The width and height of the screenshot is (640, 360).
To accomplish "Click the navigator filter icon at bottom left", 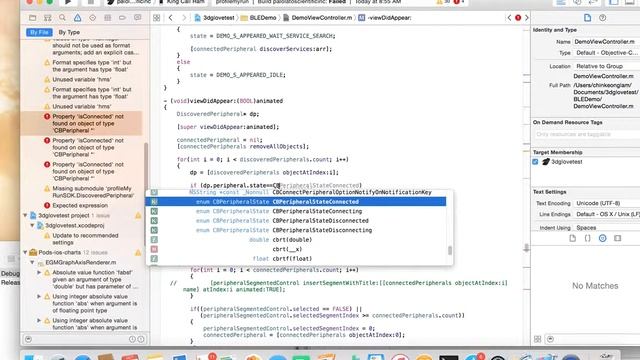I will pyautogui.click(x=28, y=339).
